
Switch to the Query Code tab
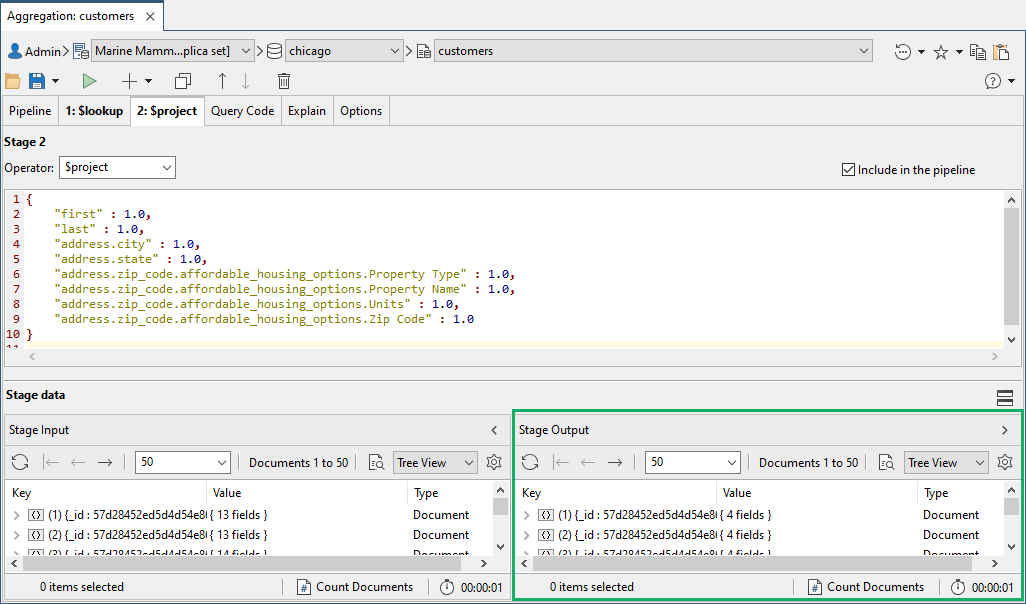pos(242,111)
